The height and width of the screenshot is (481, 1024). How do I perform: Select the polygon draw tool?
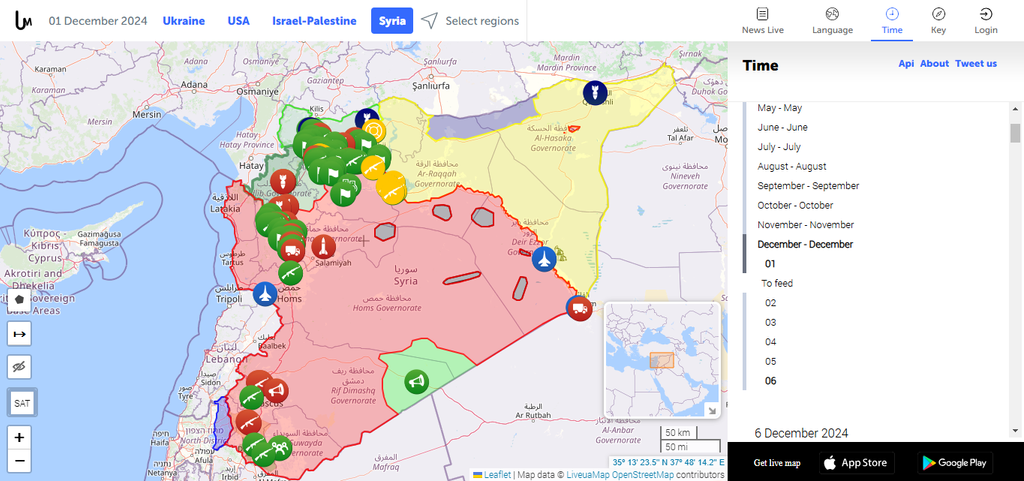click(x=20, y=299)
